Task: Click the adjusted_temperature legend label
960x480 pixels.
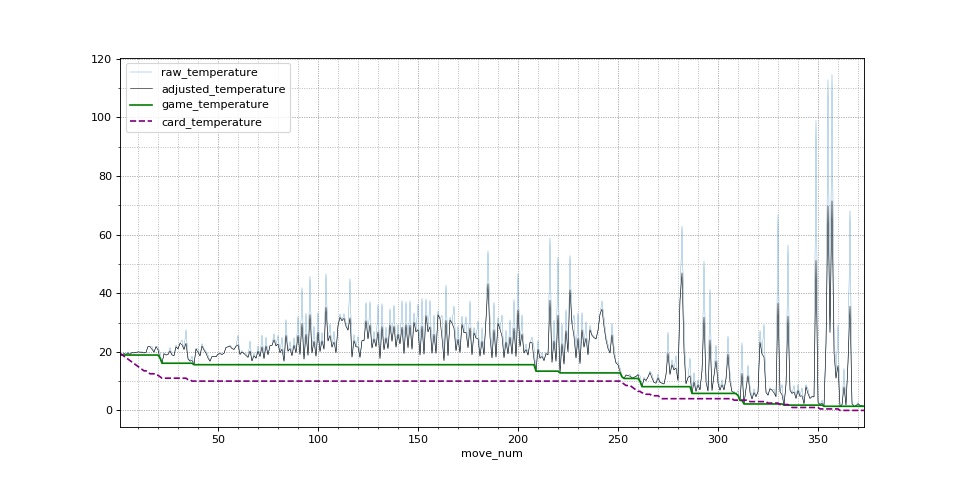Action: [x=223, y=89]
